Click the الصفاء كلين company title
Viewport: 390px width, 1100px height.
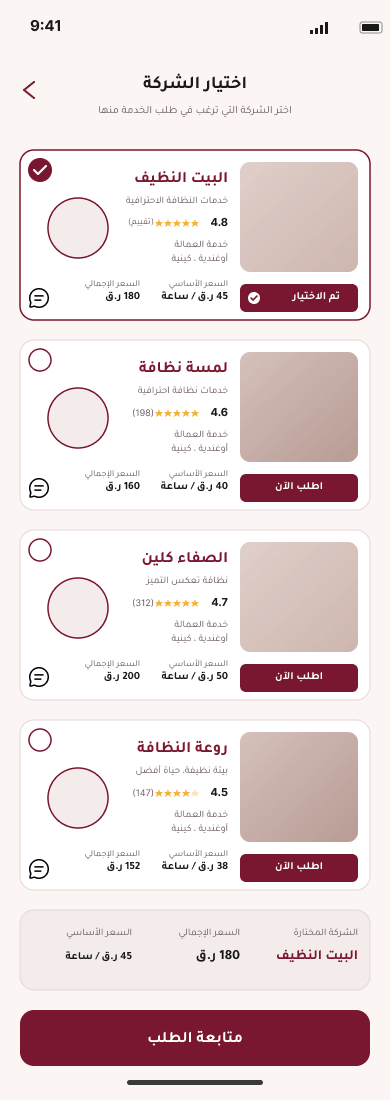[185, 558]
